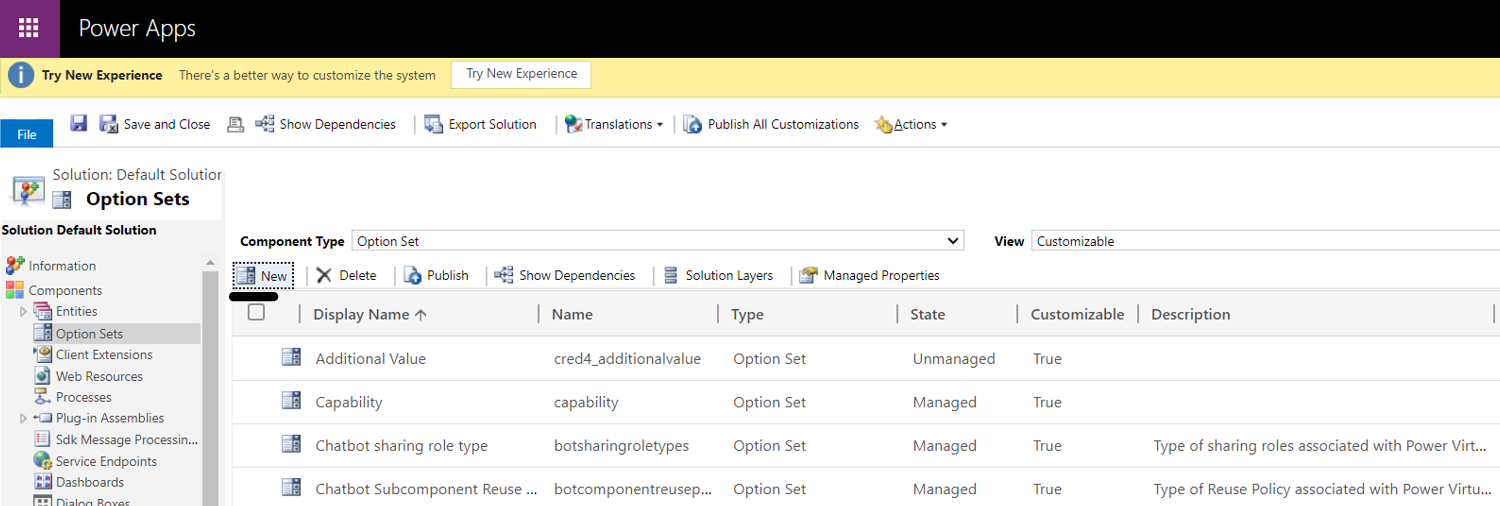The width and height of the screenshot is (1500, 506).
Task: Click Publish All Customizations in toolbar
Action: (x=782, y=124)
